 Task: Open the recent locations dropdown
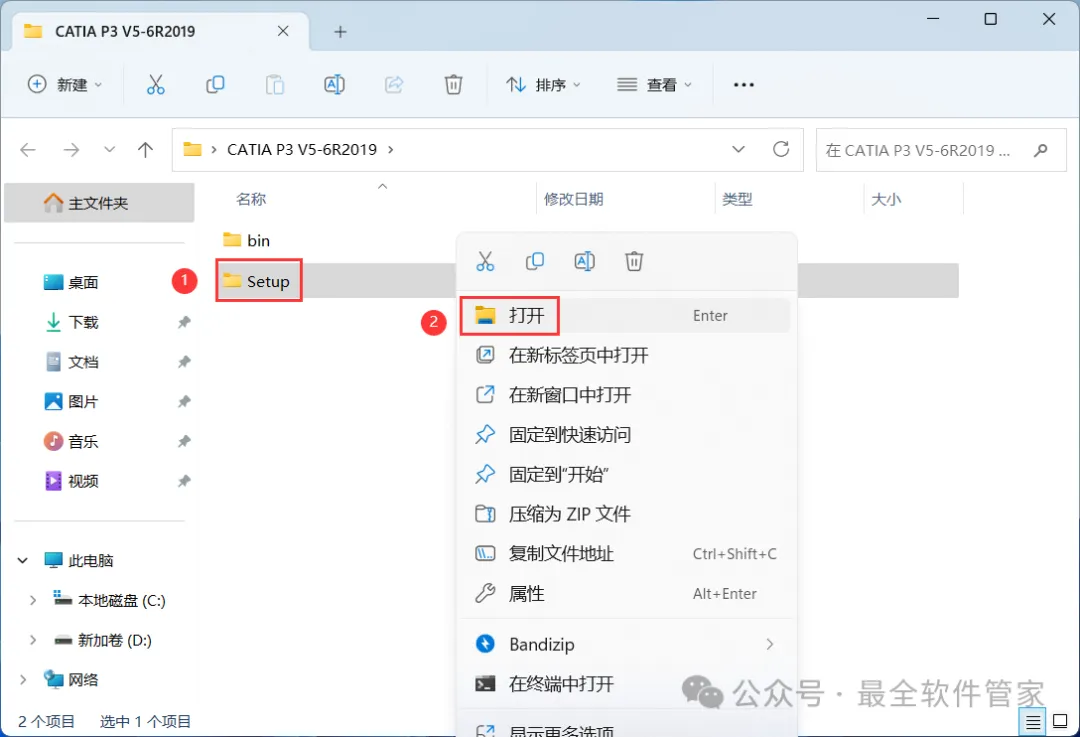(109, 149)
